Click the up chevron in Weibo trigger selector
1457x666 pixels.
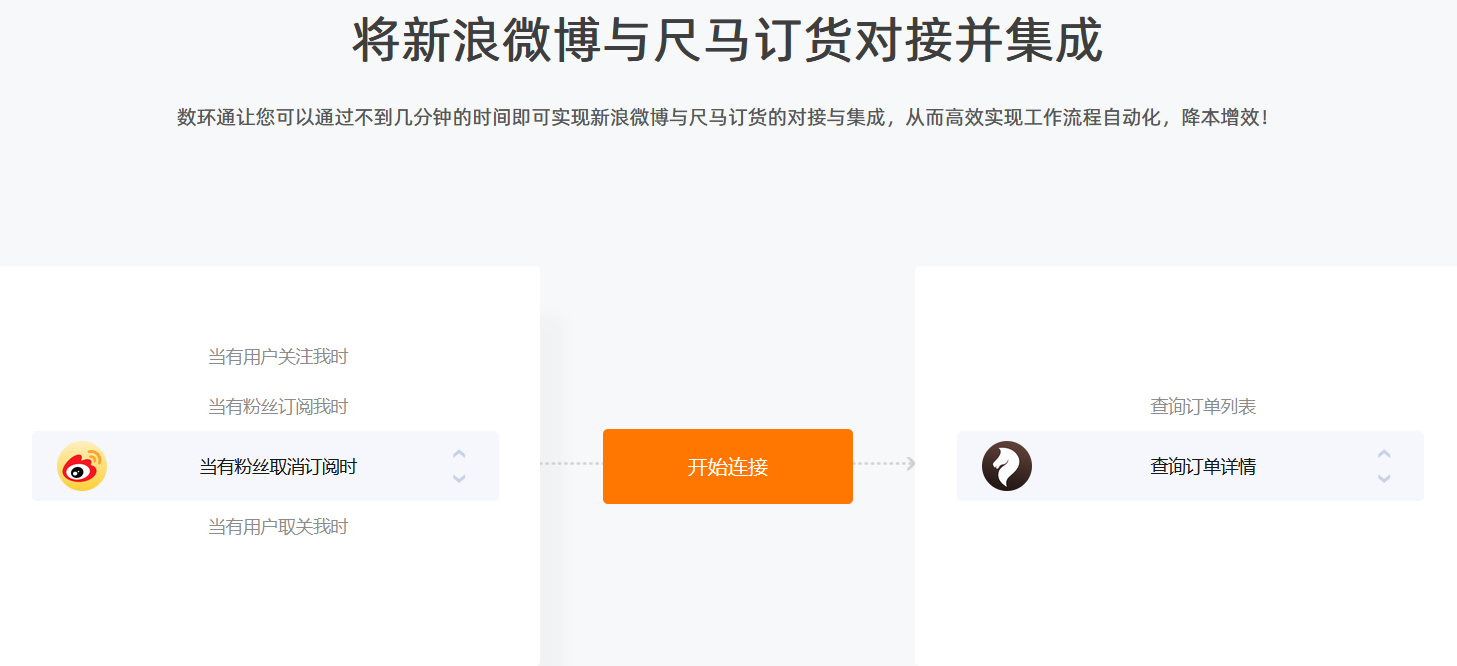(459, 454)
